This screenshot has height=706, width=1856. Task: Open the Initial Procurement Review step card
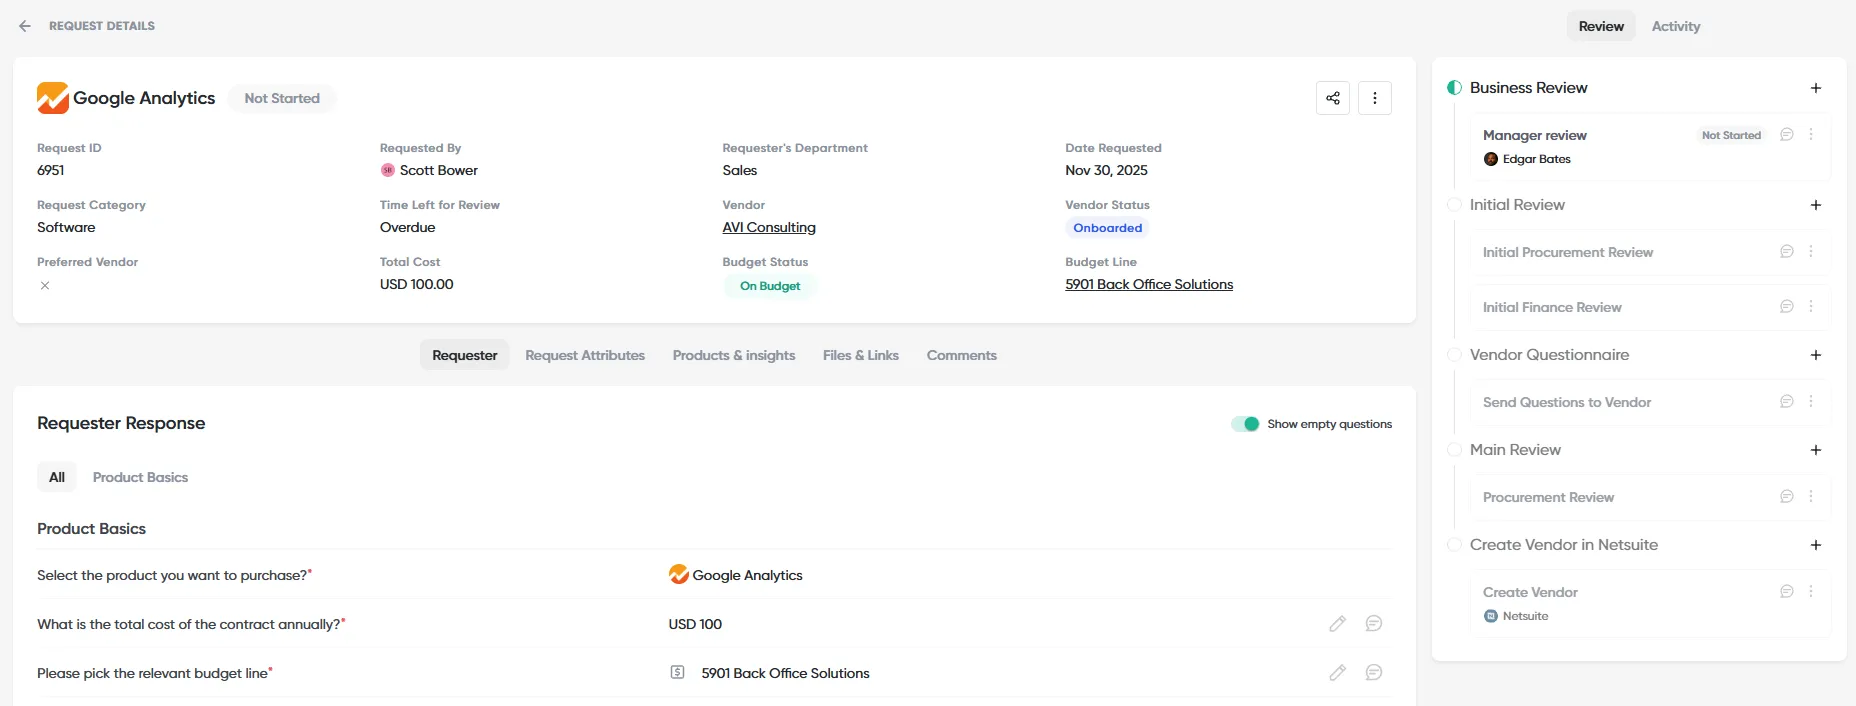pos(1649,252)
